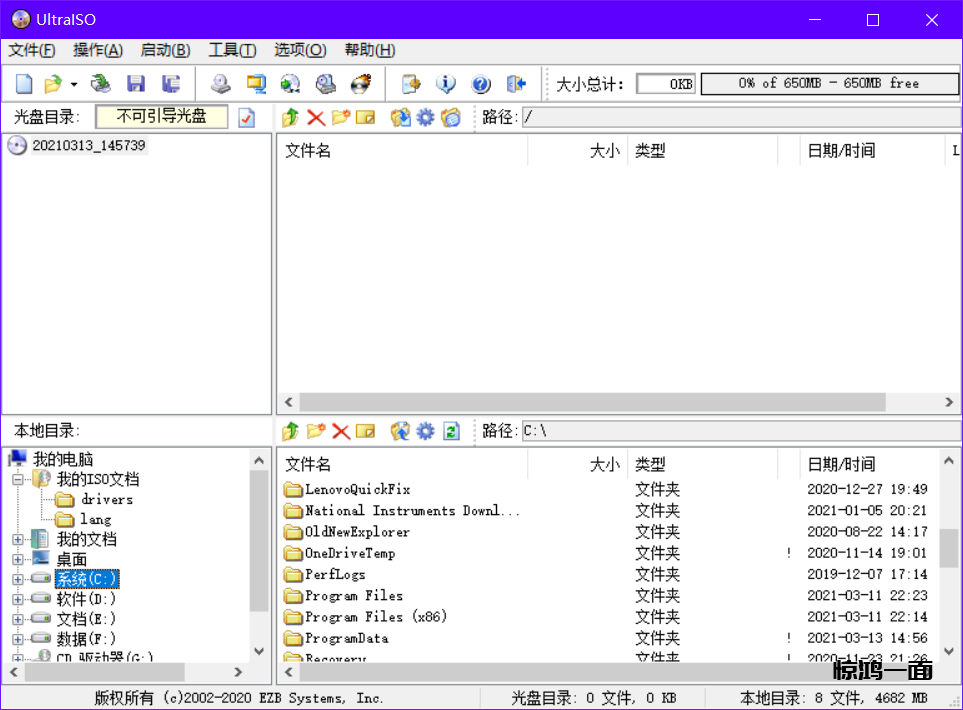963x710 pixels.
Task: Expand the 软件(D:) drive node
Action: [x=18, y=599]
